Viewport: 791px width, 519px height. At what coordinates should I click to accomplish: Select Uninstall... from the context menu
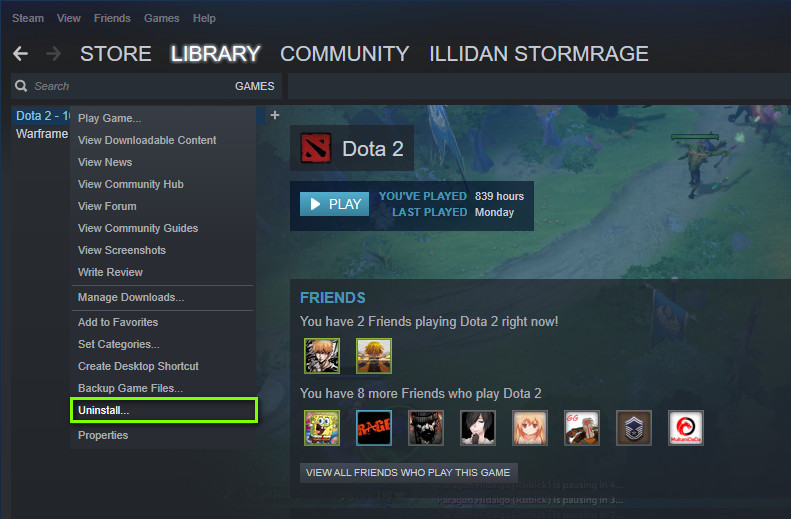(x=164, y=410)
